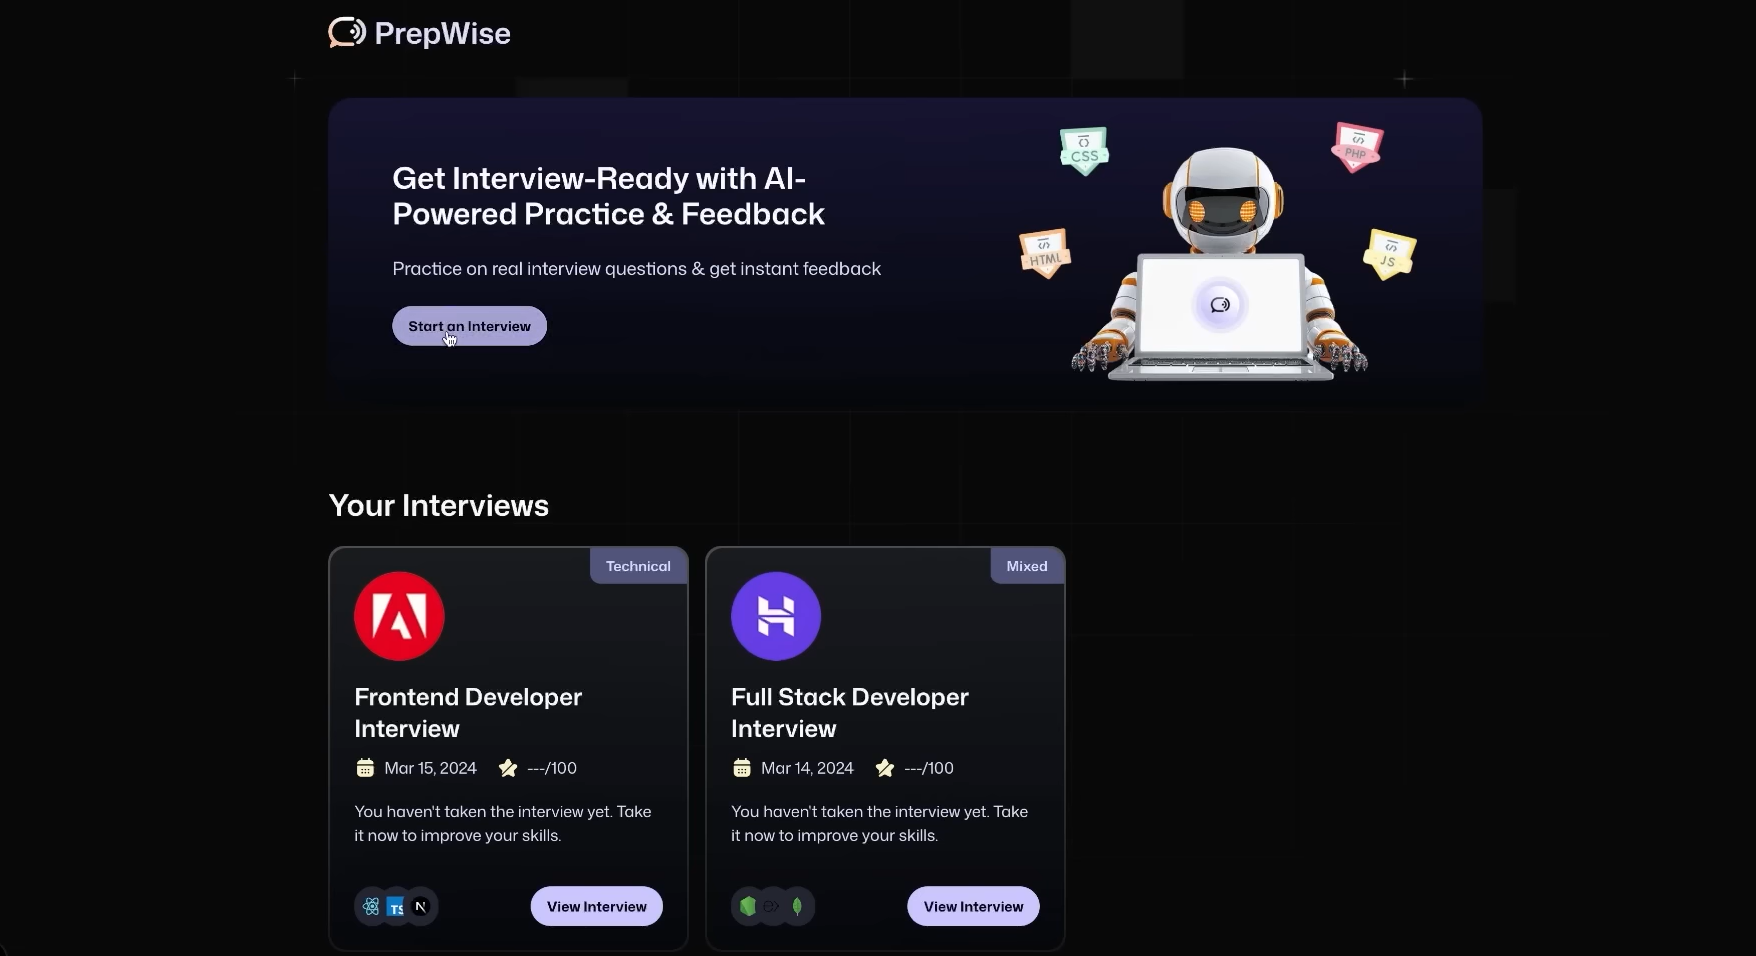The width and height of the screenshot is (1756, 956).
Task: Click the React tech icon on Frontend card
Action: (371, 907)
